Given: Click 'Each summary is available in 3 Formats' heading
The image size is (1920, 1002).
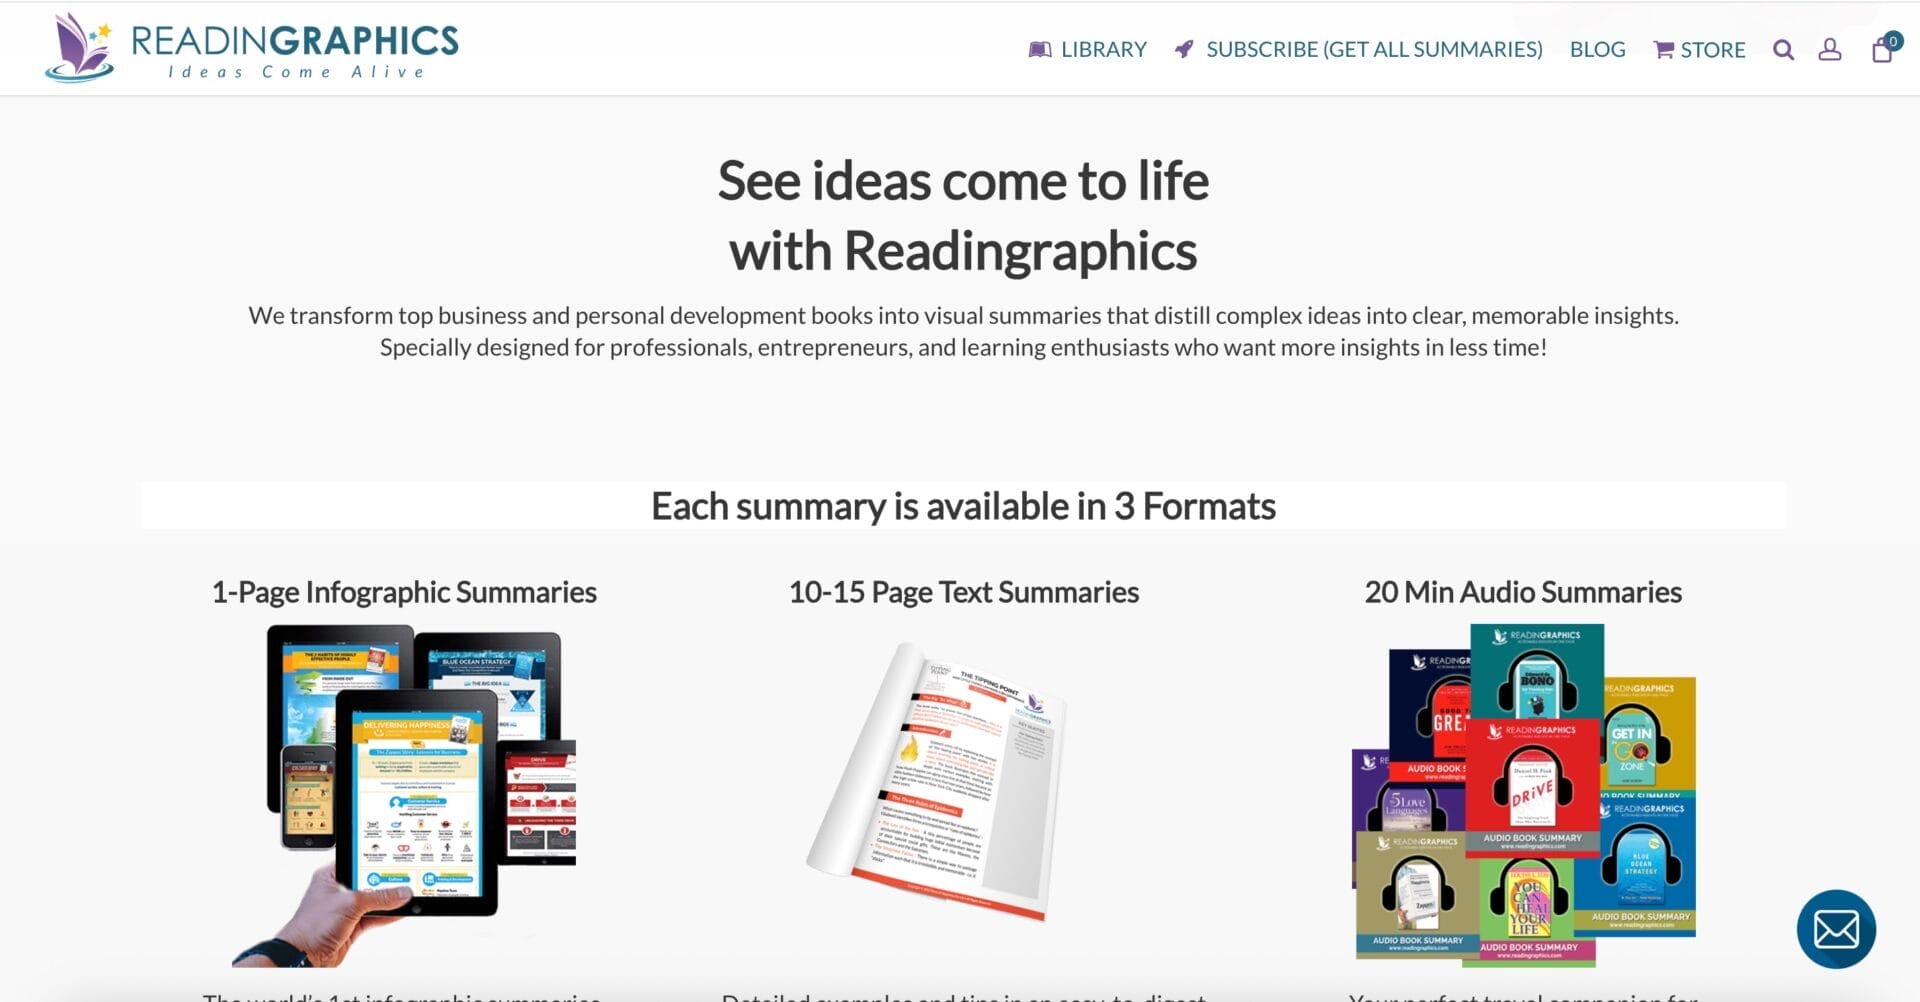Looking at the screenshot, I should coord(963,506).
